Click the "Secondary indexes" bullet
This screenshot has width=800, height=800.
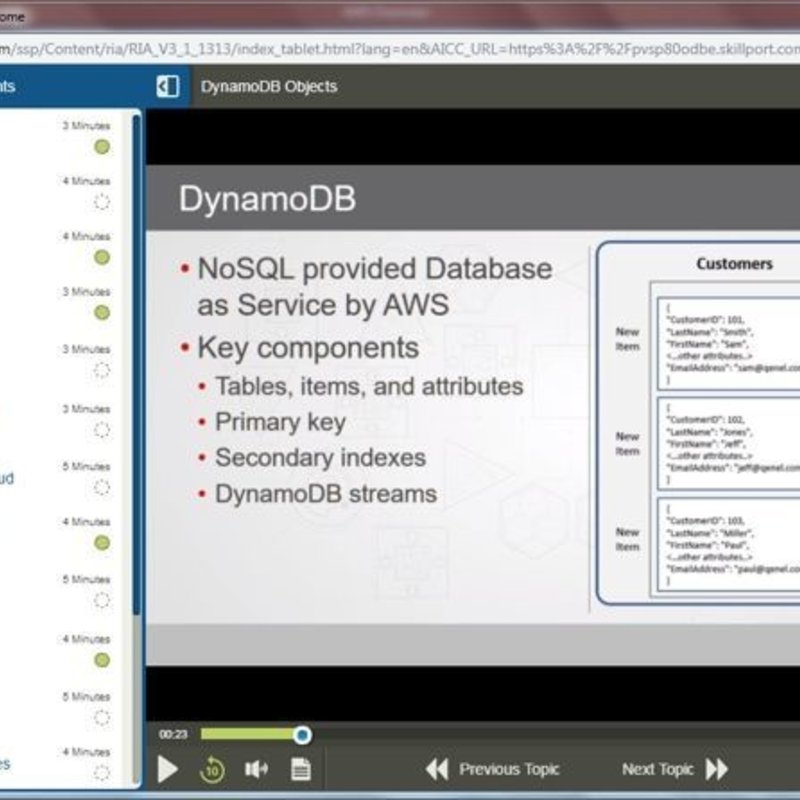click(x=320, y=458)
